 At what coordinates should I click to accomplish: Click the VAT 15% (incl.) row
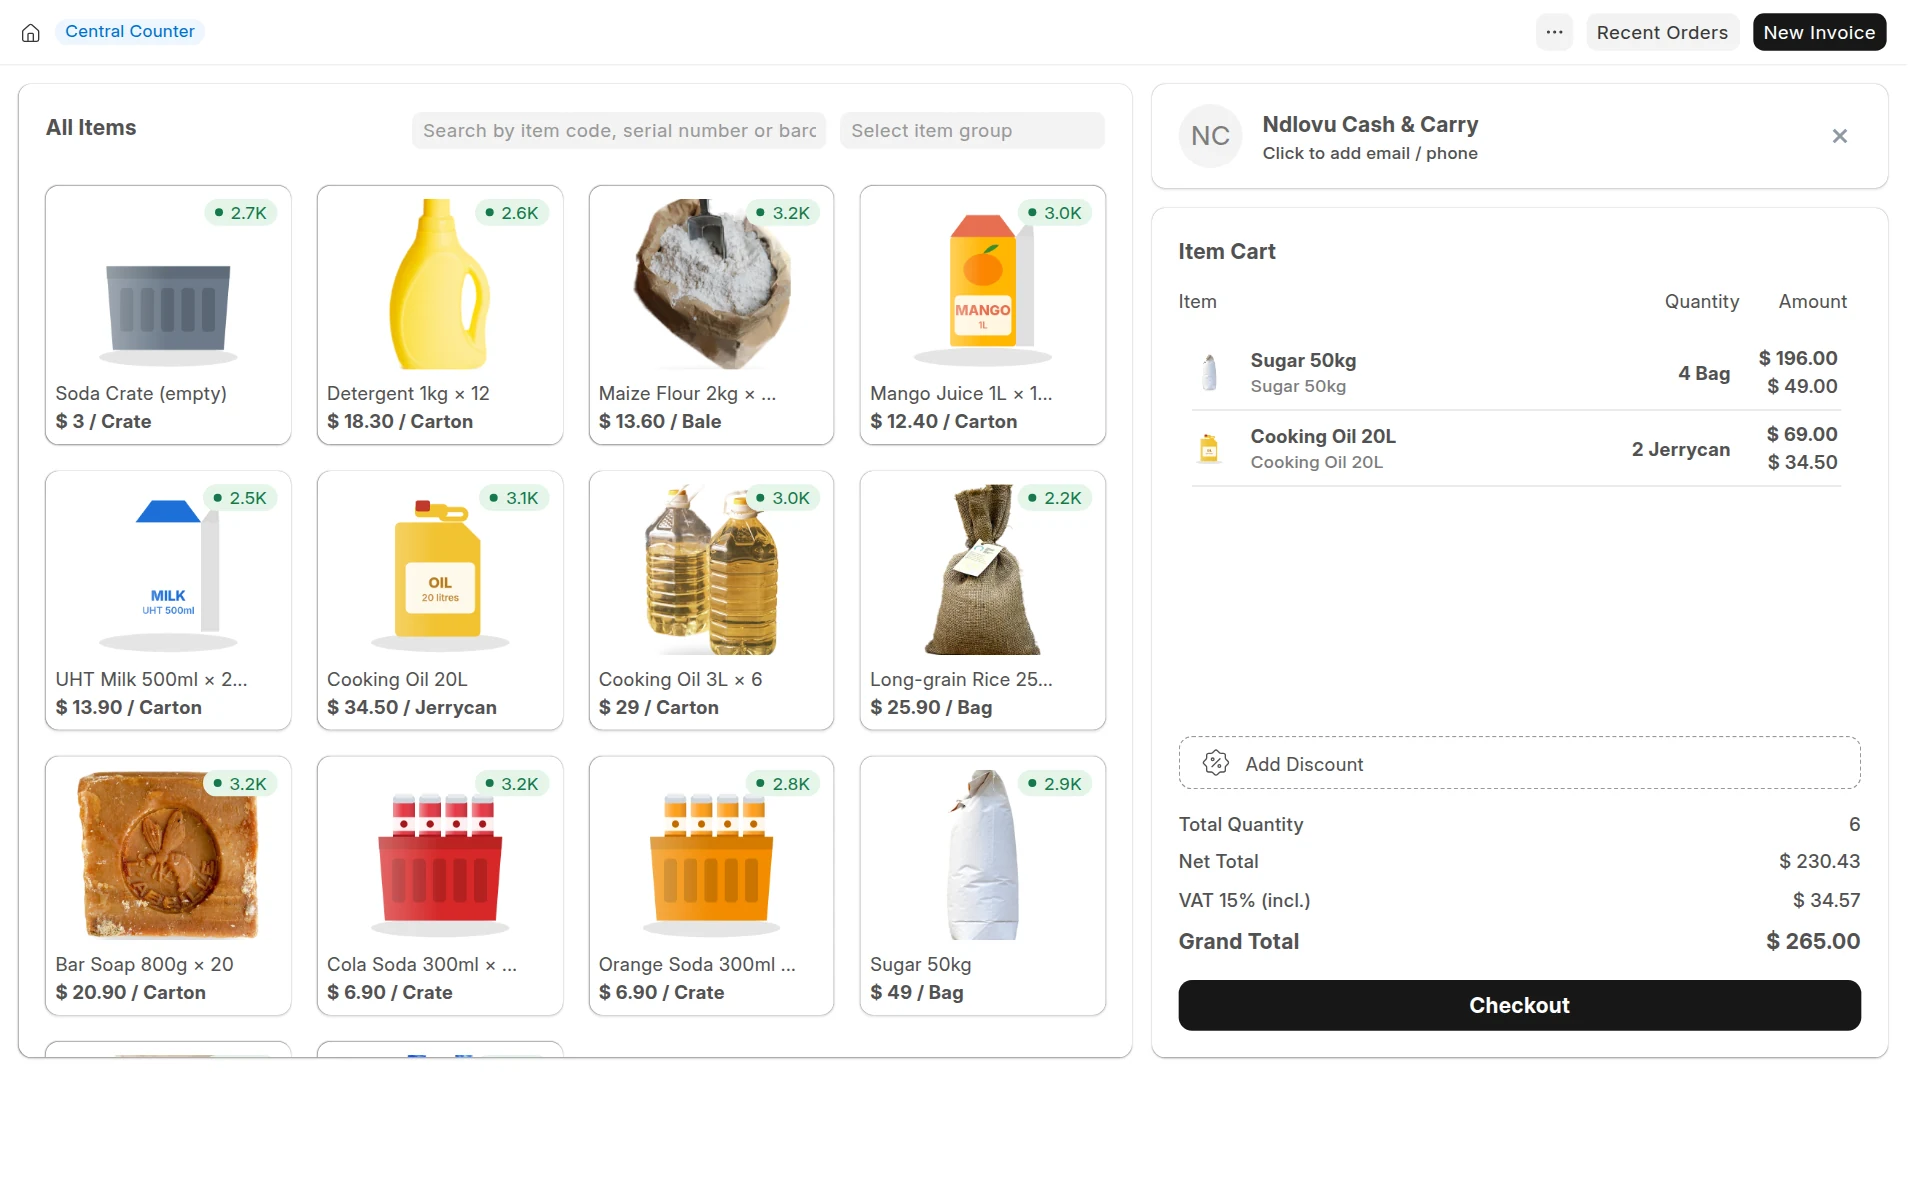pyautogui.click(x=1519, y=900)
